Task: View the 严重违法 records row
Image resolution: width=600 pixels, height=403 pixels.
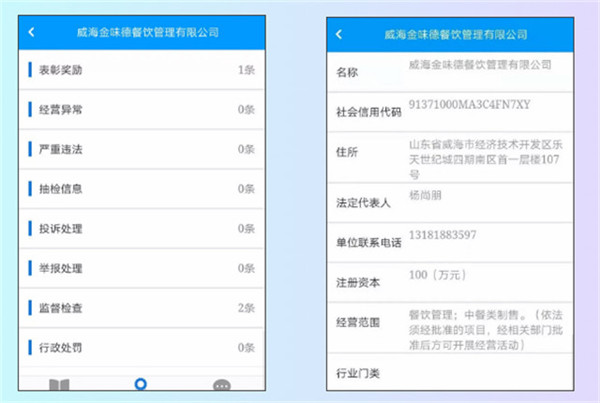Action: coord(146,149)
